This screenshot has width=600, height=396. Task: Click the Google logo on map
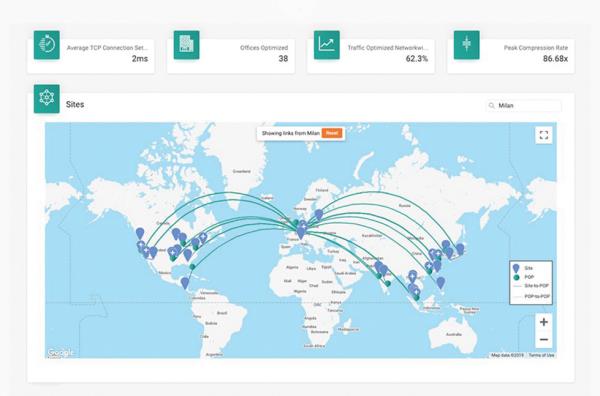pyautogui.click(x=60, y=352)
